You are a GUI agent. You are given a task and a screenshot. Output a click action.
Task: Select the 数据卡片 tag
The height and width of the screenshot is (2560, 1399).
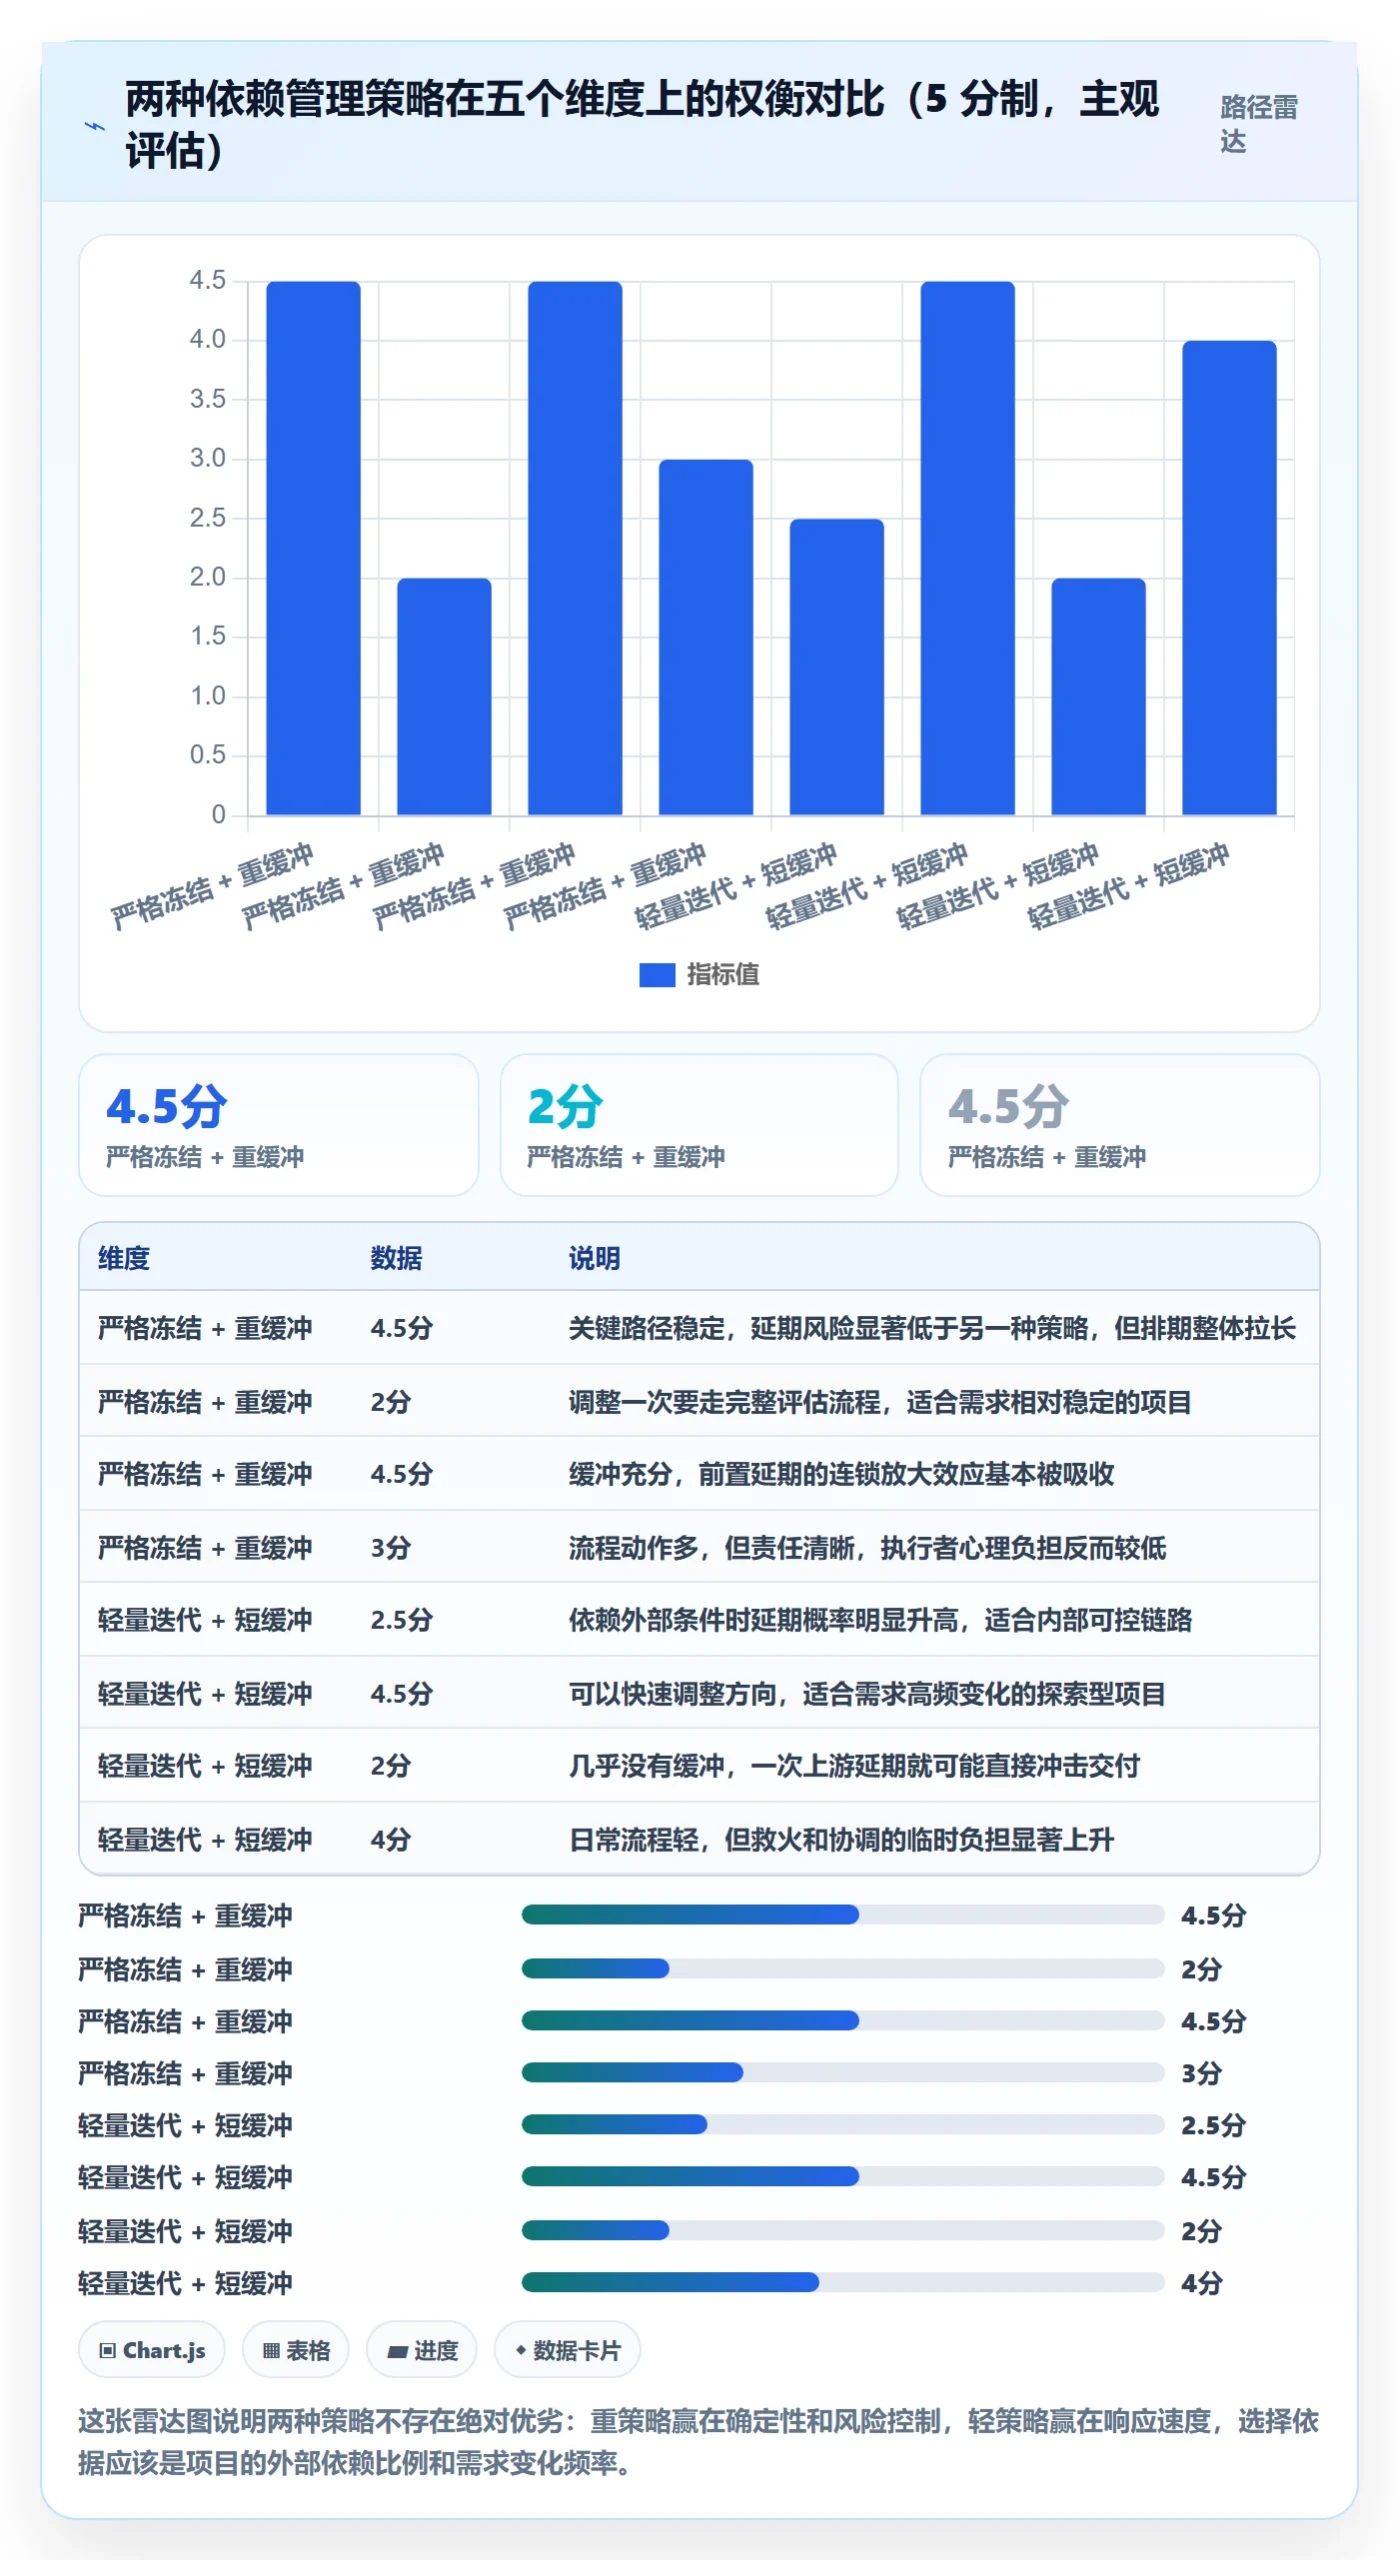pos(567,2350)
